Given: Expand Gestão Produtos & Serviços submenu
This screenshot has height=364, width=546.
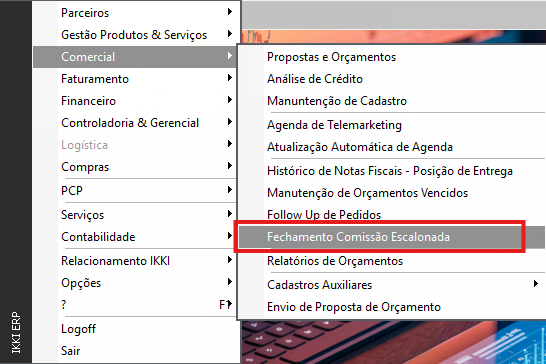Looking at the screenshot, I should pos(134,34).
